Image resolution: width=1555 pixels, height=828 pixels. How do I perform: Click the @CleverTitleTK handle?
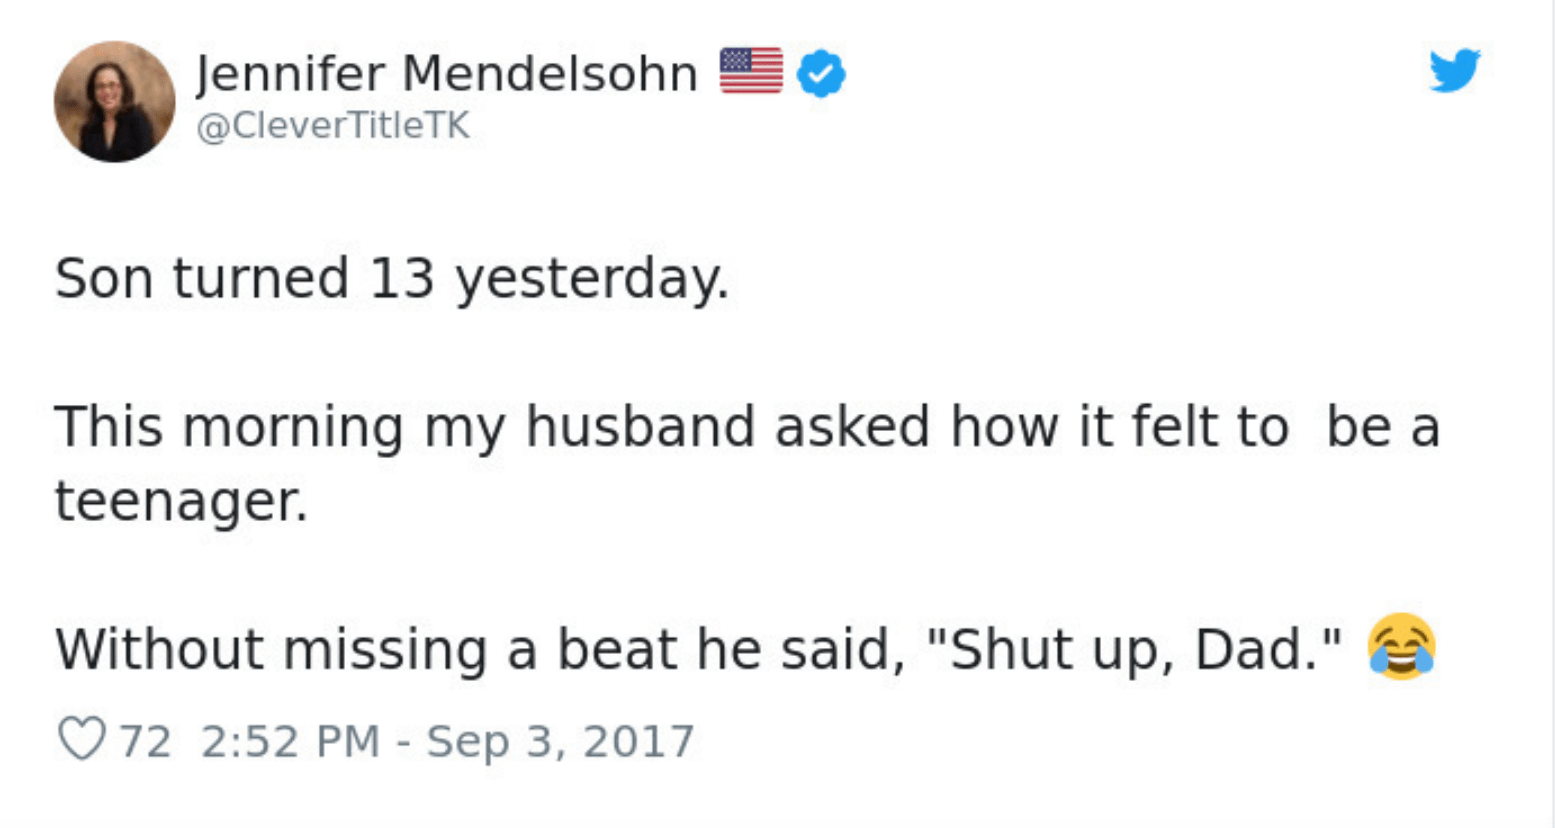tap(333, 126)
